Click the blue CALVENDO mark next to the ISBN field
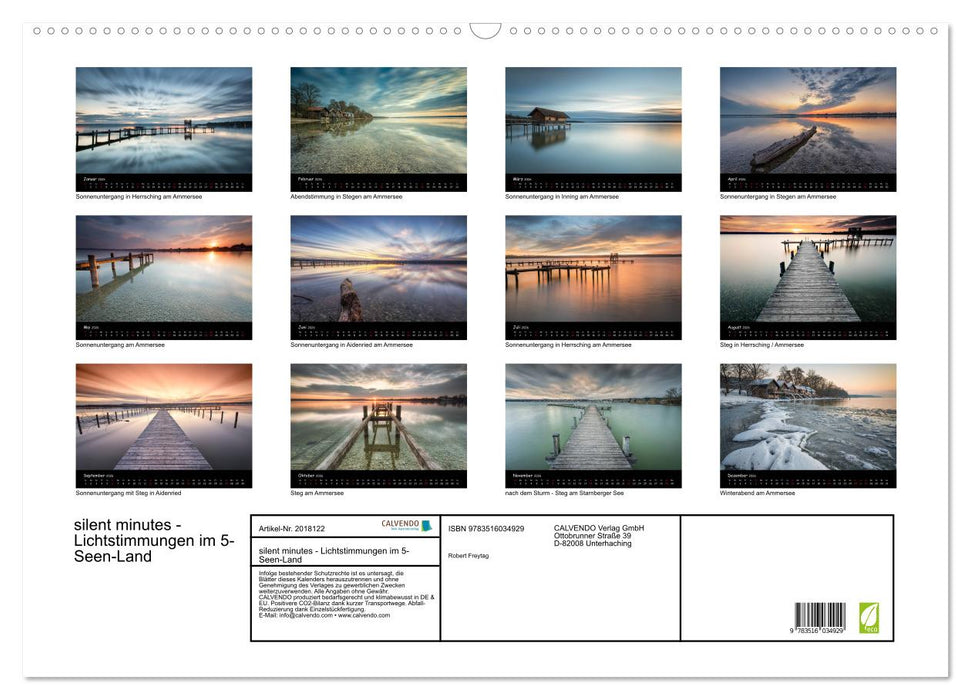This screenshot has height=700, width=971. (428, 526)
